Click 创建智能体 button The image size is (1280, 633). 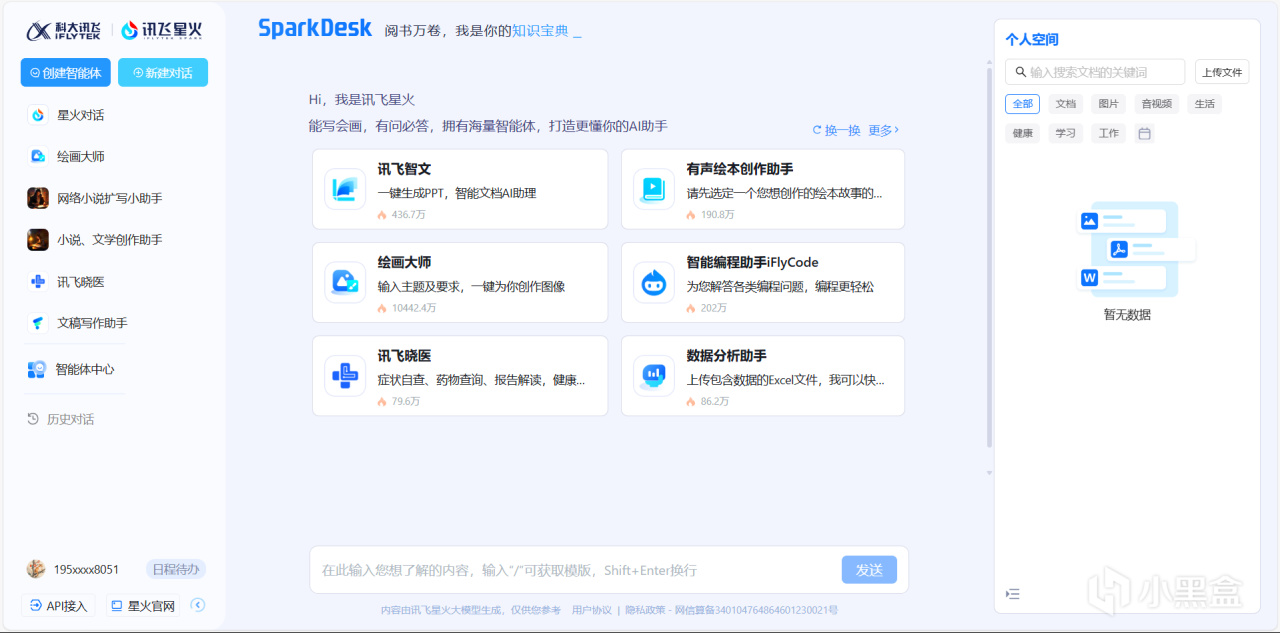65,73
